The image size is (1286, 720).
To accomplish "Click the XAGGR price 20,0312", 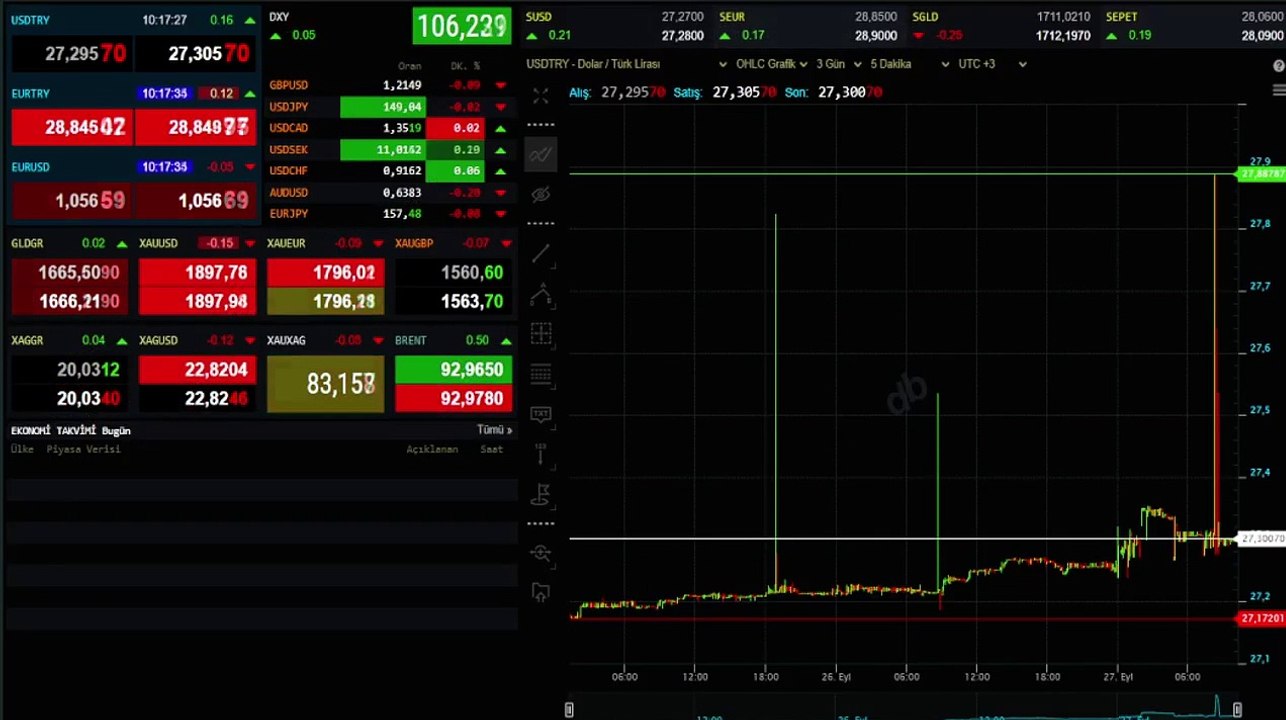I will [x=70, y=370].
